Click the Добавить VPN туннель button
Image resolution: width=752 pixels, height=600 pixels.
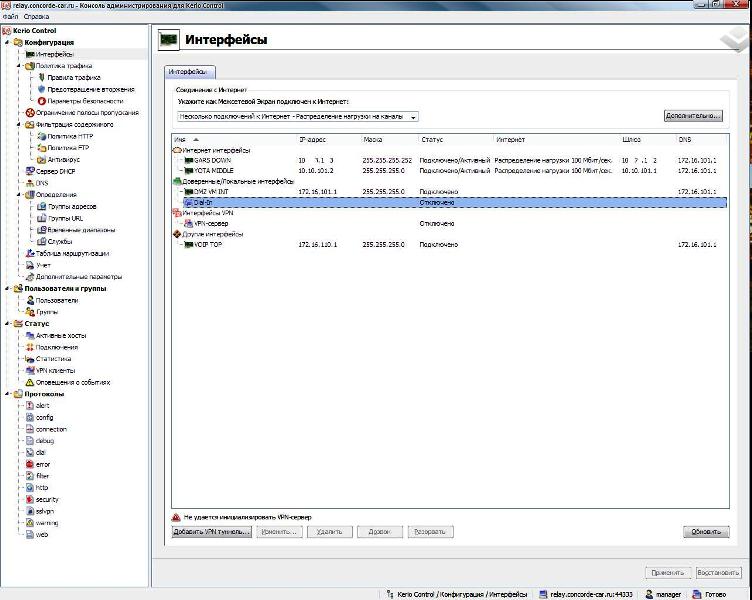coord(210,532)
